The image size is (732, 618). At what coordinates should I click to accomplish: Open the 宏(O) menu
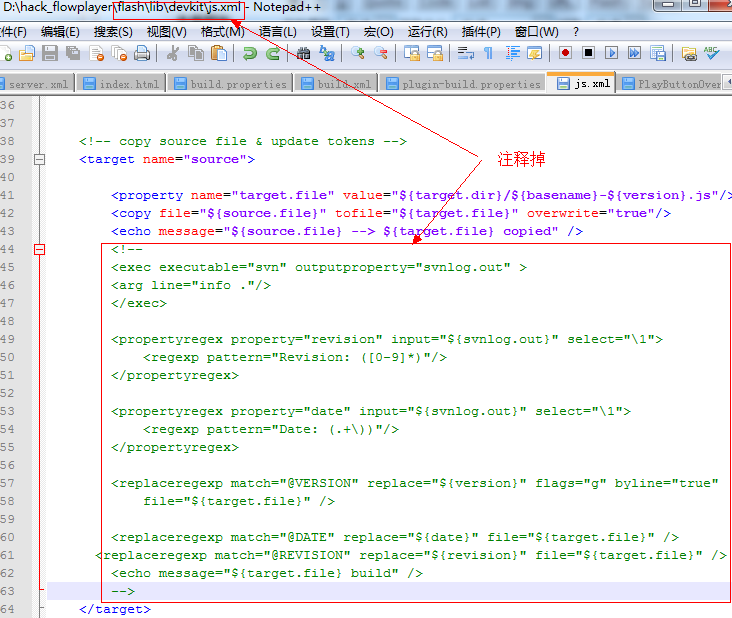378,32
